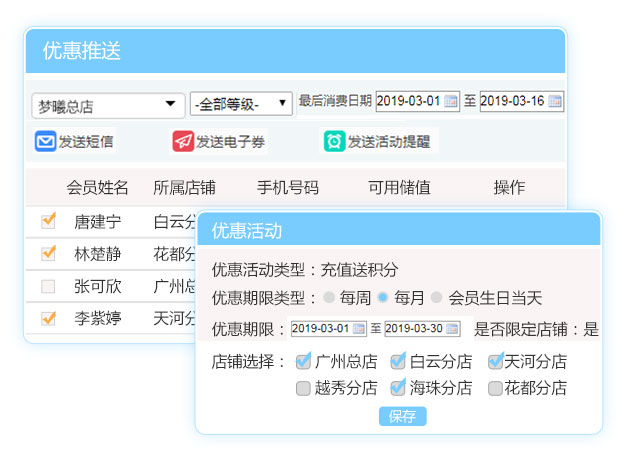639x465 pixels.
Task: Click the red paper-plane 发送电子券 icon
Action: point(183,142)
